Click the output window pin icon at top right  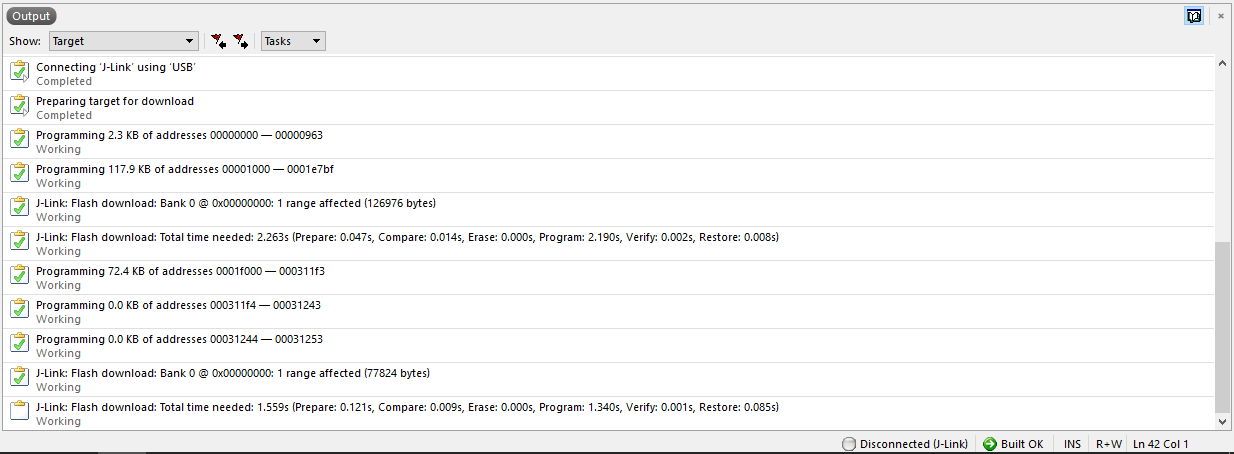pyautogui.click(x=1193, y=16)
